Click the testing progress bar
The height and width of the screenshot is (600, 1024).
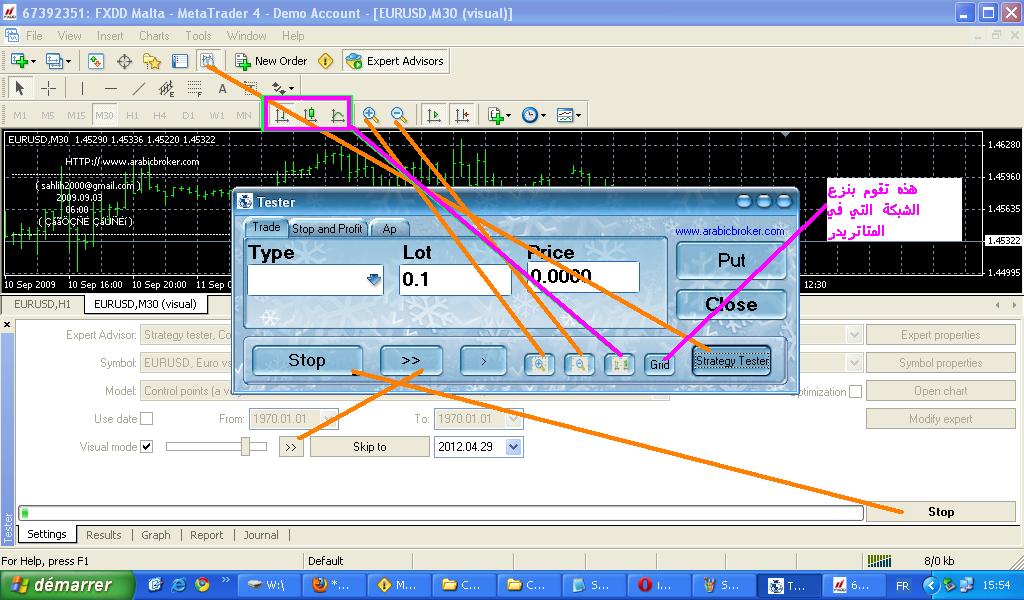tap(441, 513)
